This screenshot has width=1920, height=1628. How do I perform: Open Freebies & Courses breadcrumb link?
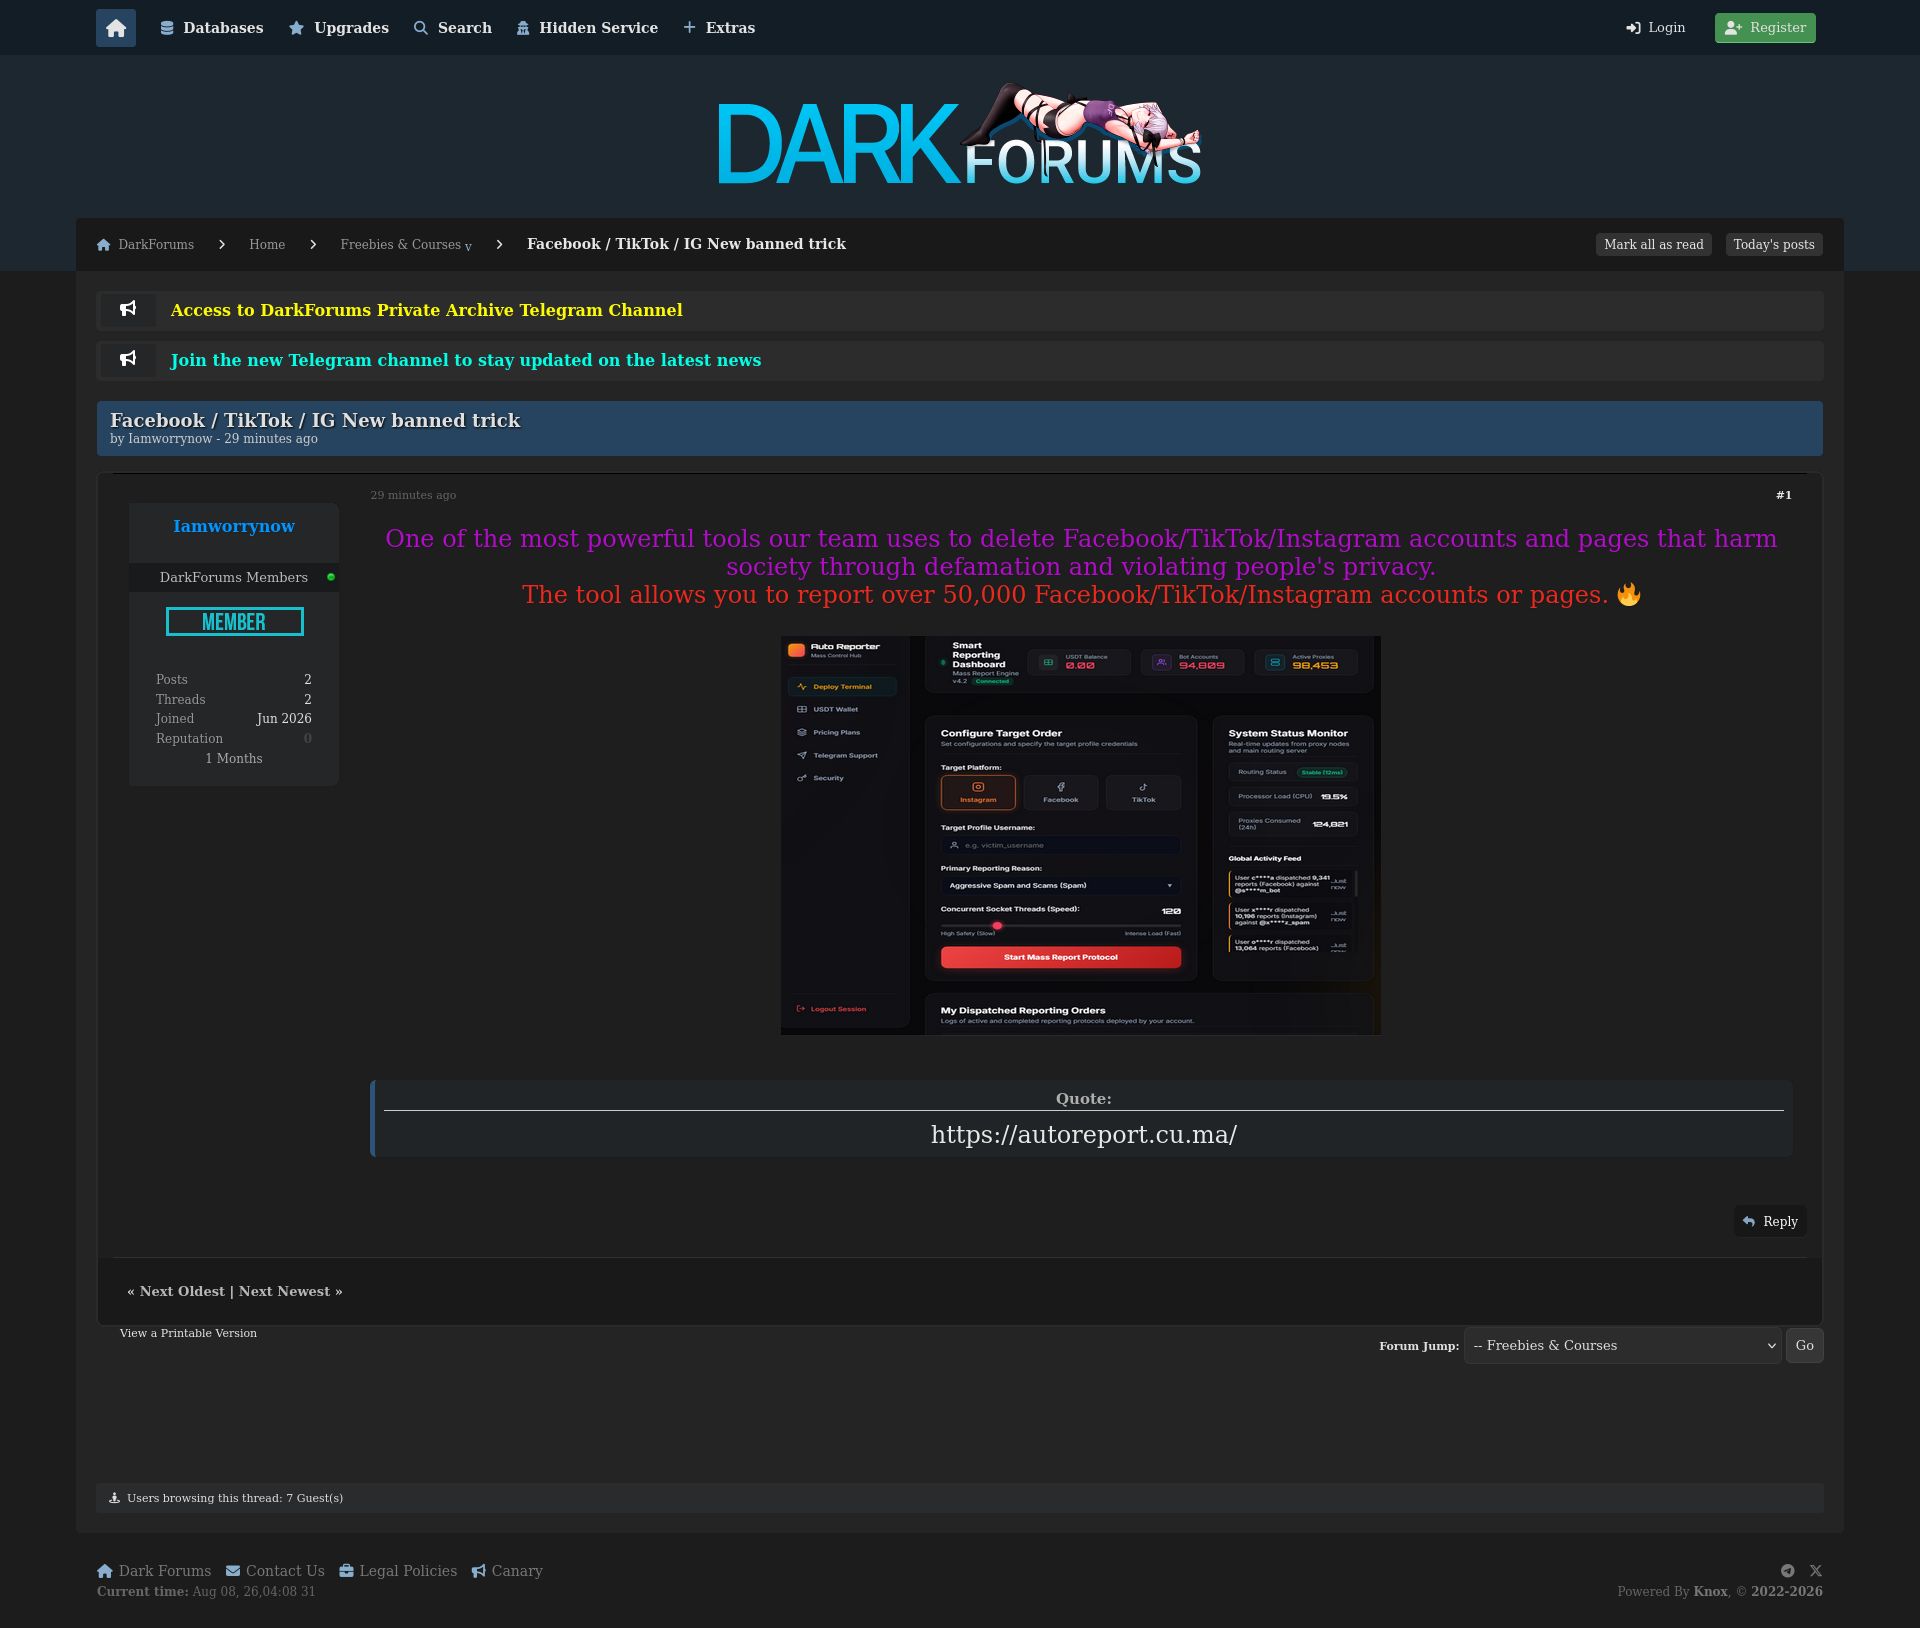click(x=400, y=245)
